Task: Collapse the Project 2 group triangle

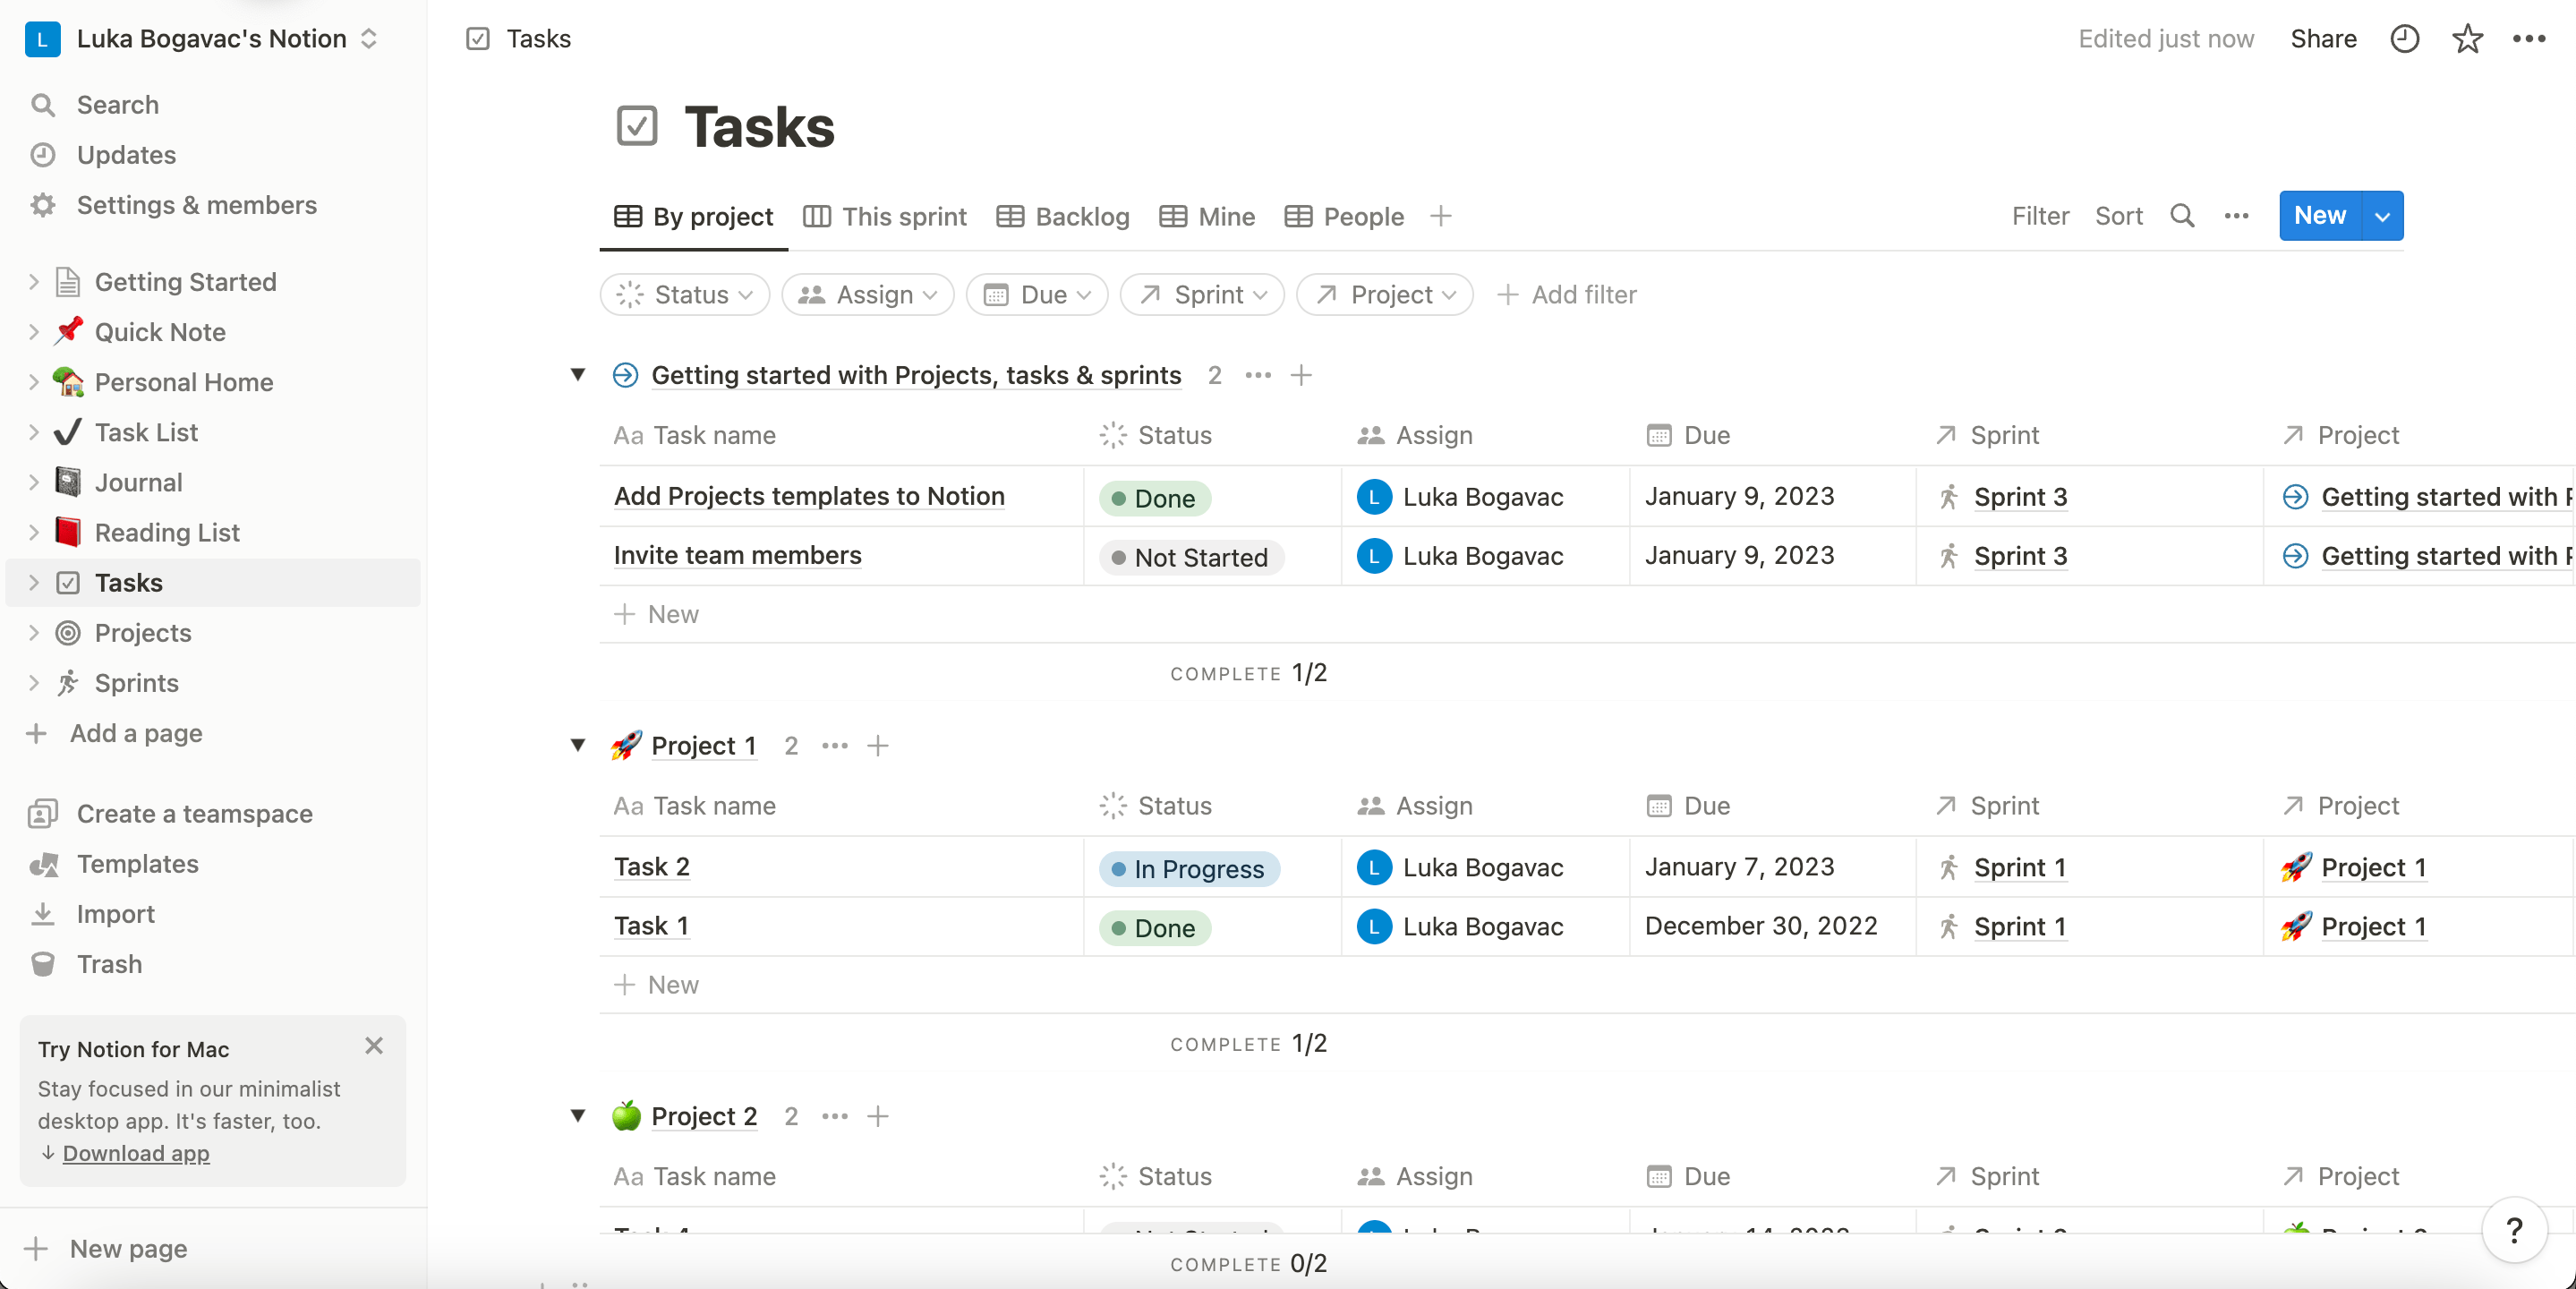Action: coord(578,1116)
